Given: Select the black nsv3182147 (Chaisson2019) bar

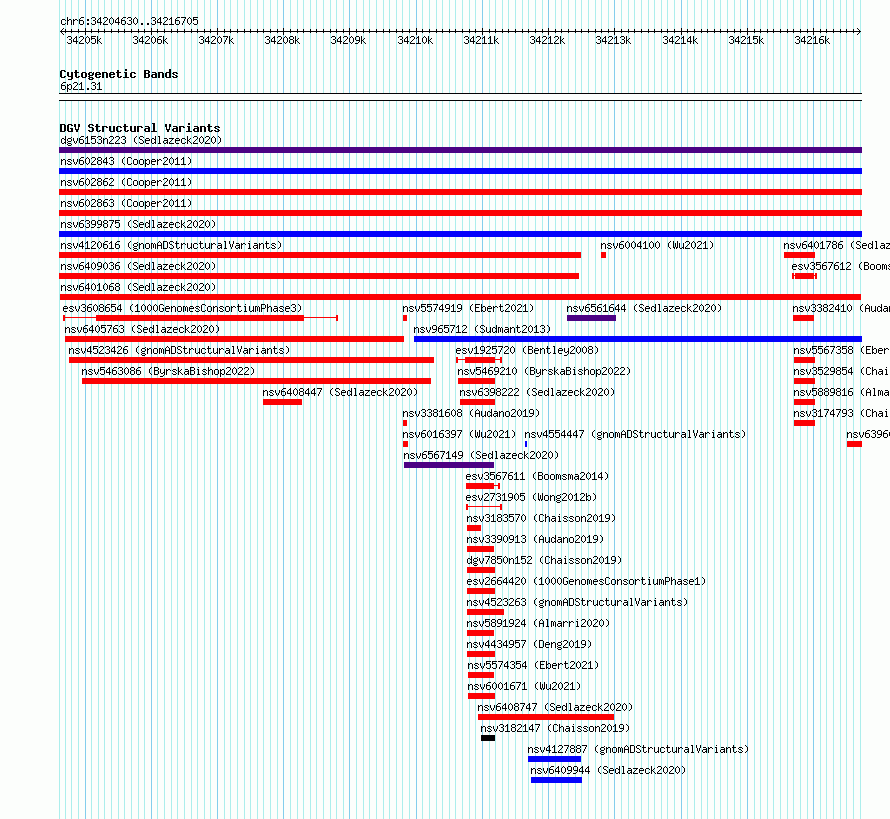Looking at the screenshot, I should click(488, 738).
